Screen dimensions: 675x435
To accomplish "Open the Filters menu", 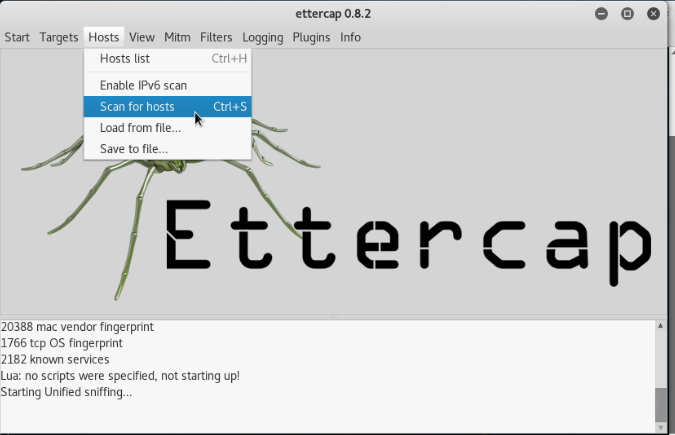I will [216, 37].
